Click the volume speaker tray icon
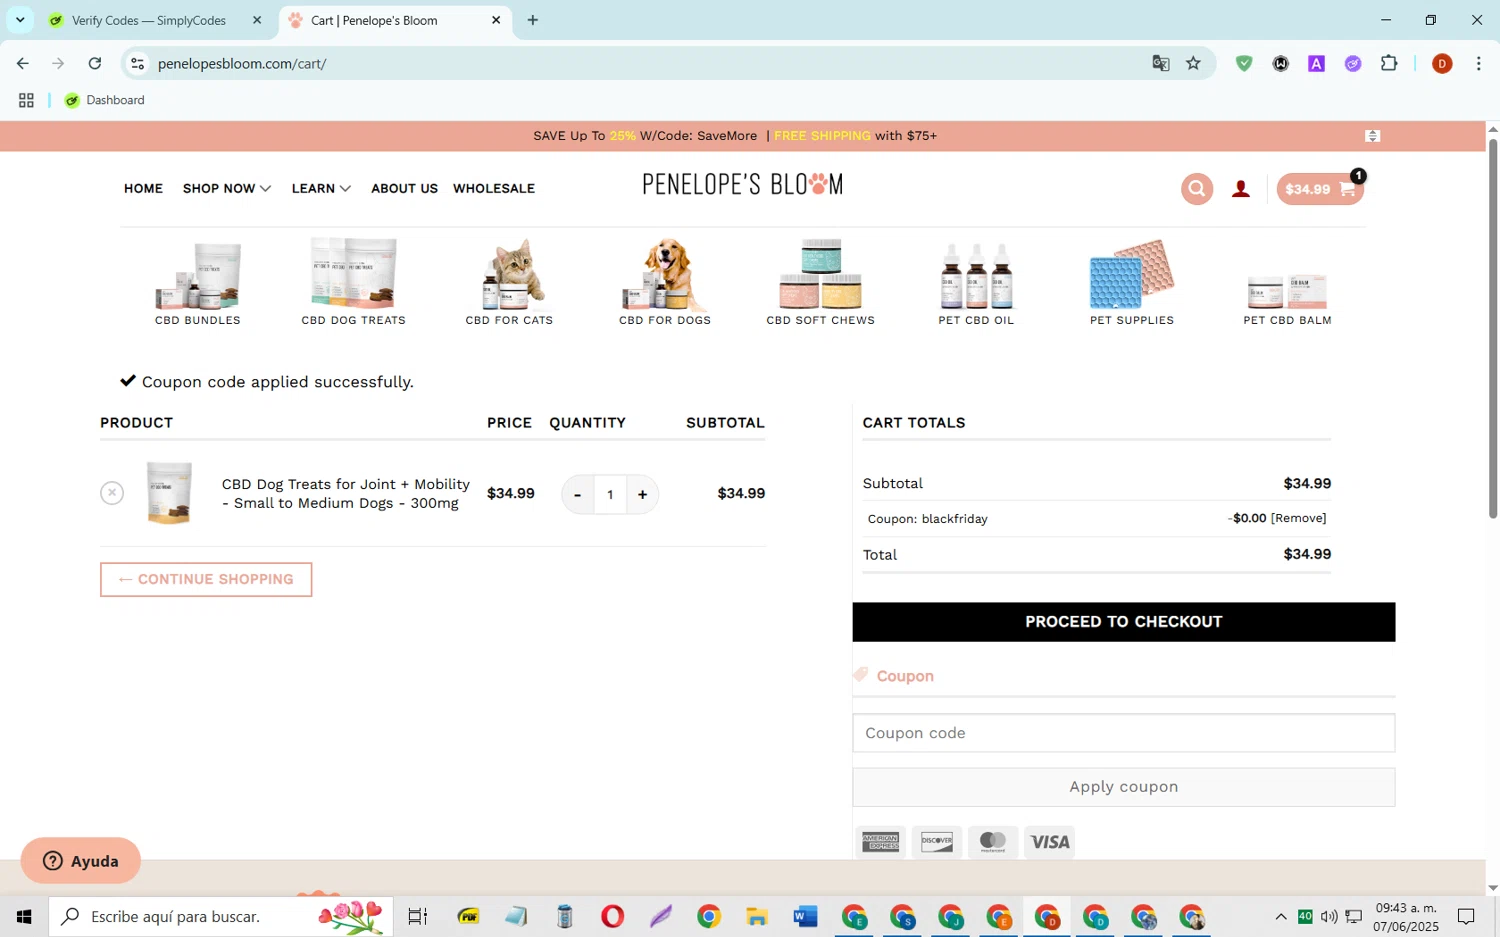Screen dimensions: 1500x937 (1329, 916)
